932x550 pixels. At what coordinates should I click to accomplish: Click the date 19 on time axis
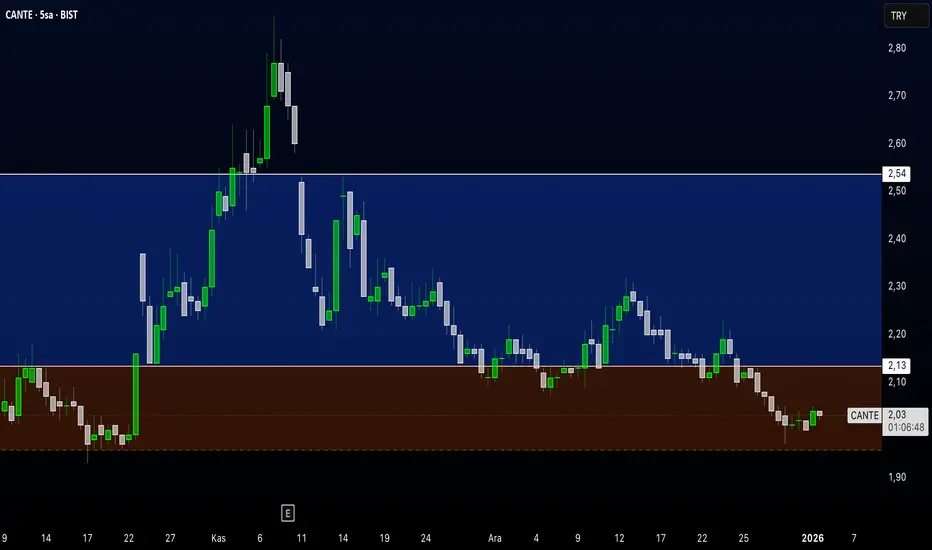[385, 538]
